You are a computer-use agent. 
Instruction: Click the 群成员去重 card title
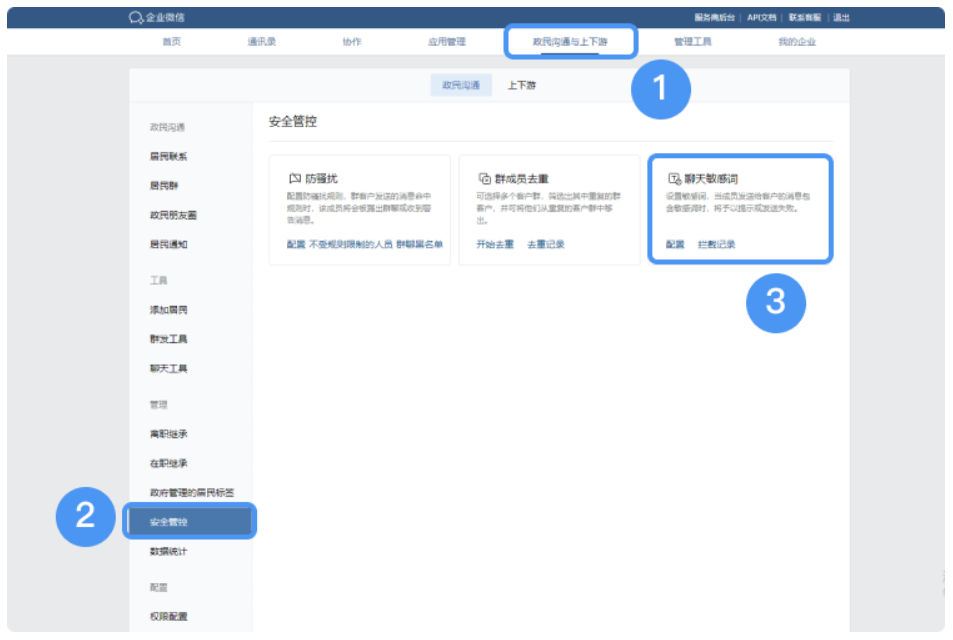pos(521,179)
